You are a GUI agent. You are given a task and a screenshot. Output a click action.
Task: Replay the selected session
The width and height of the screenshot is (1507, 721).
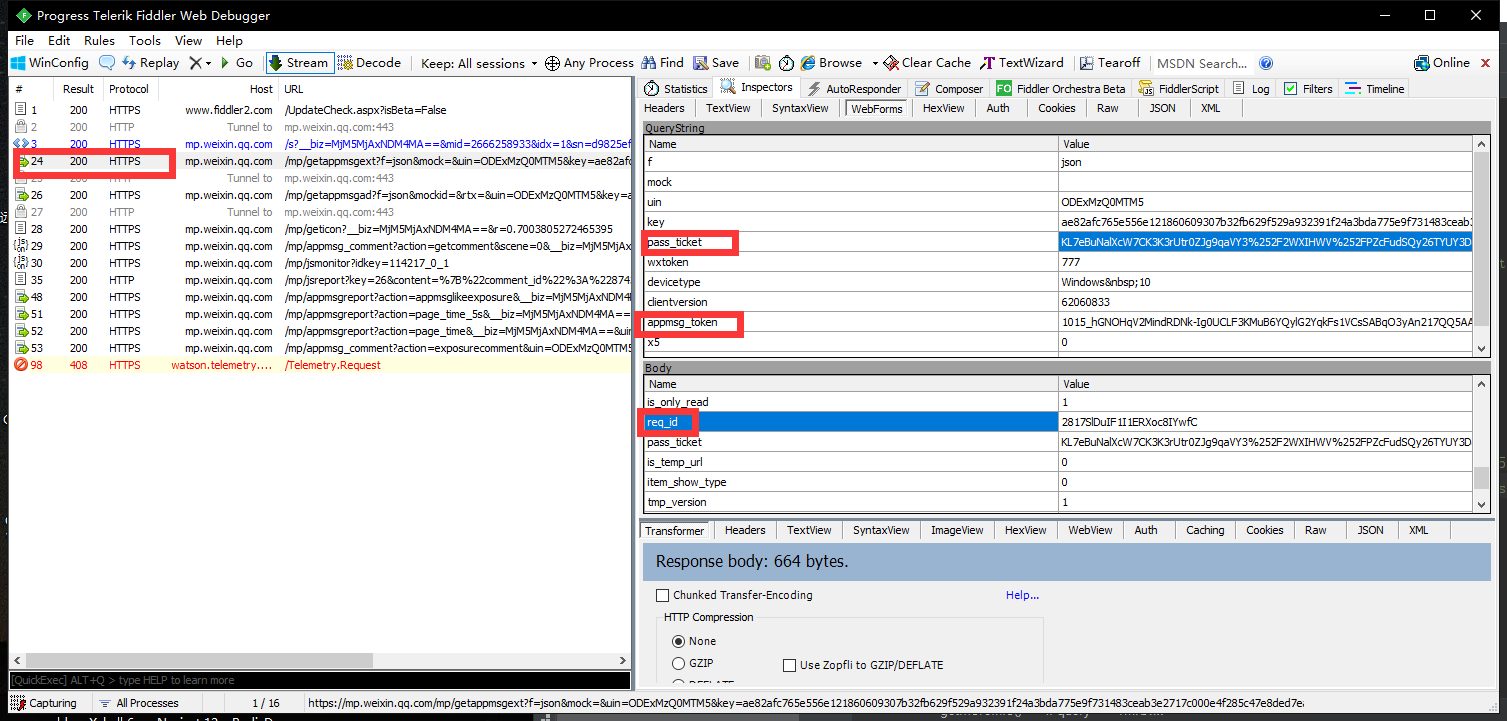[150, 63]
